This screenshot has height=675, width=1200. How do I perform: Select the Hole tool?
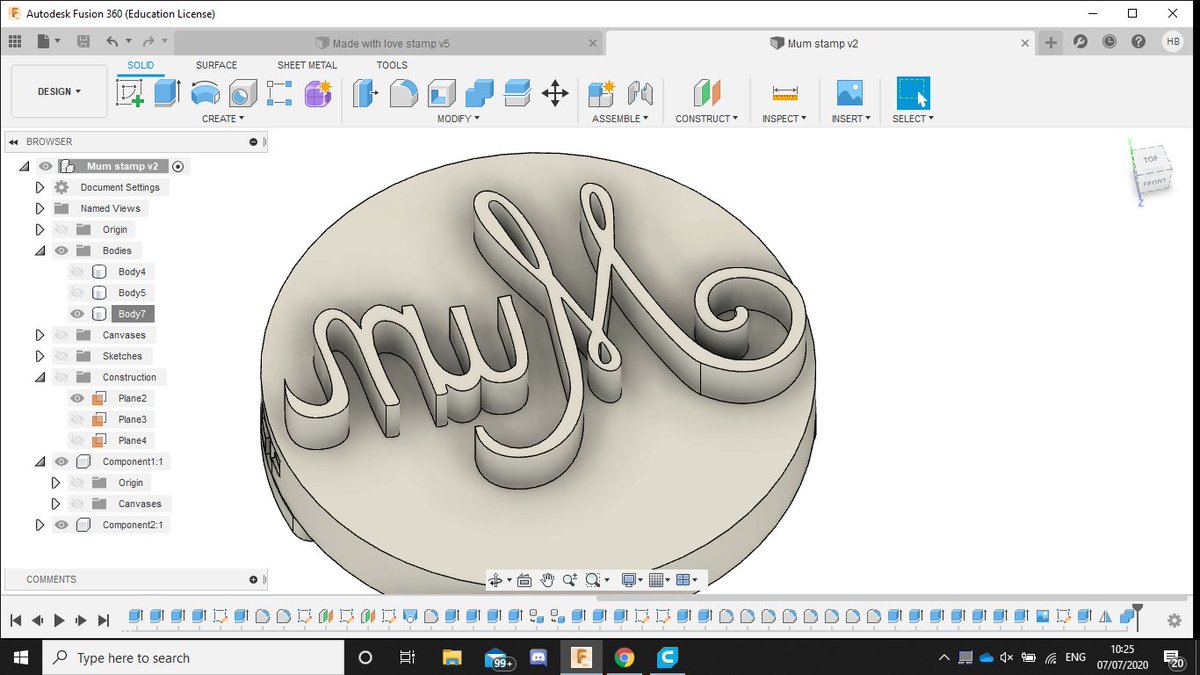pos(243,93)
